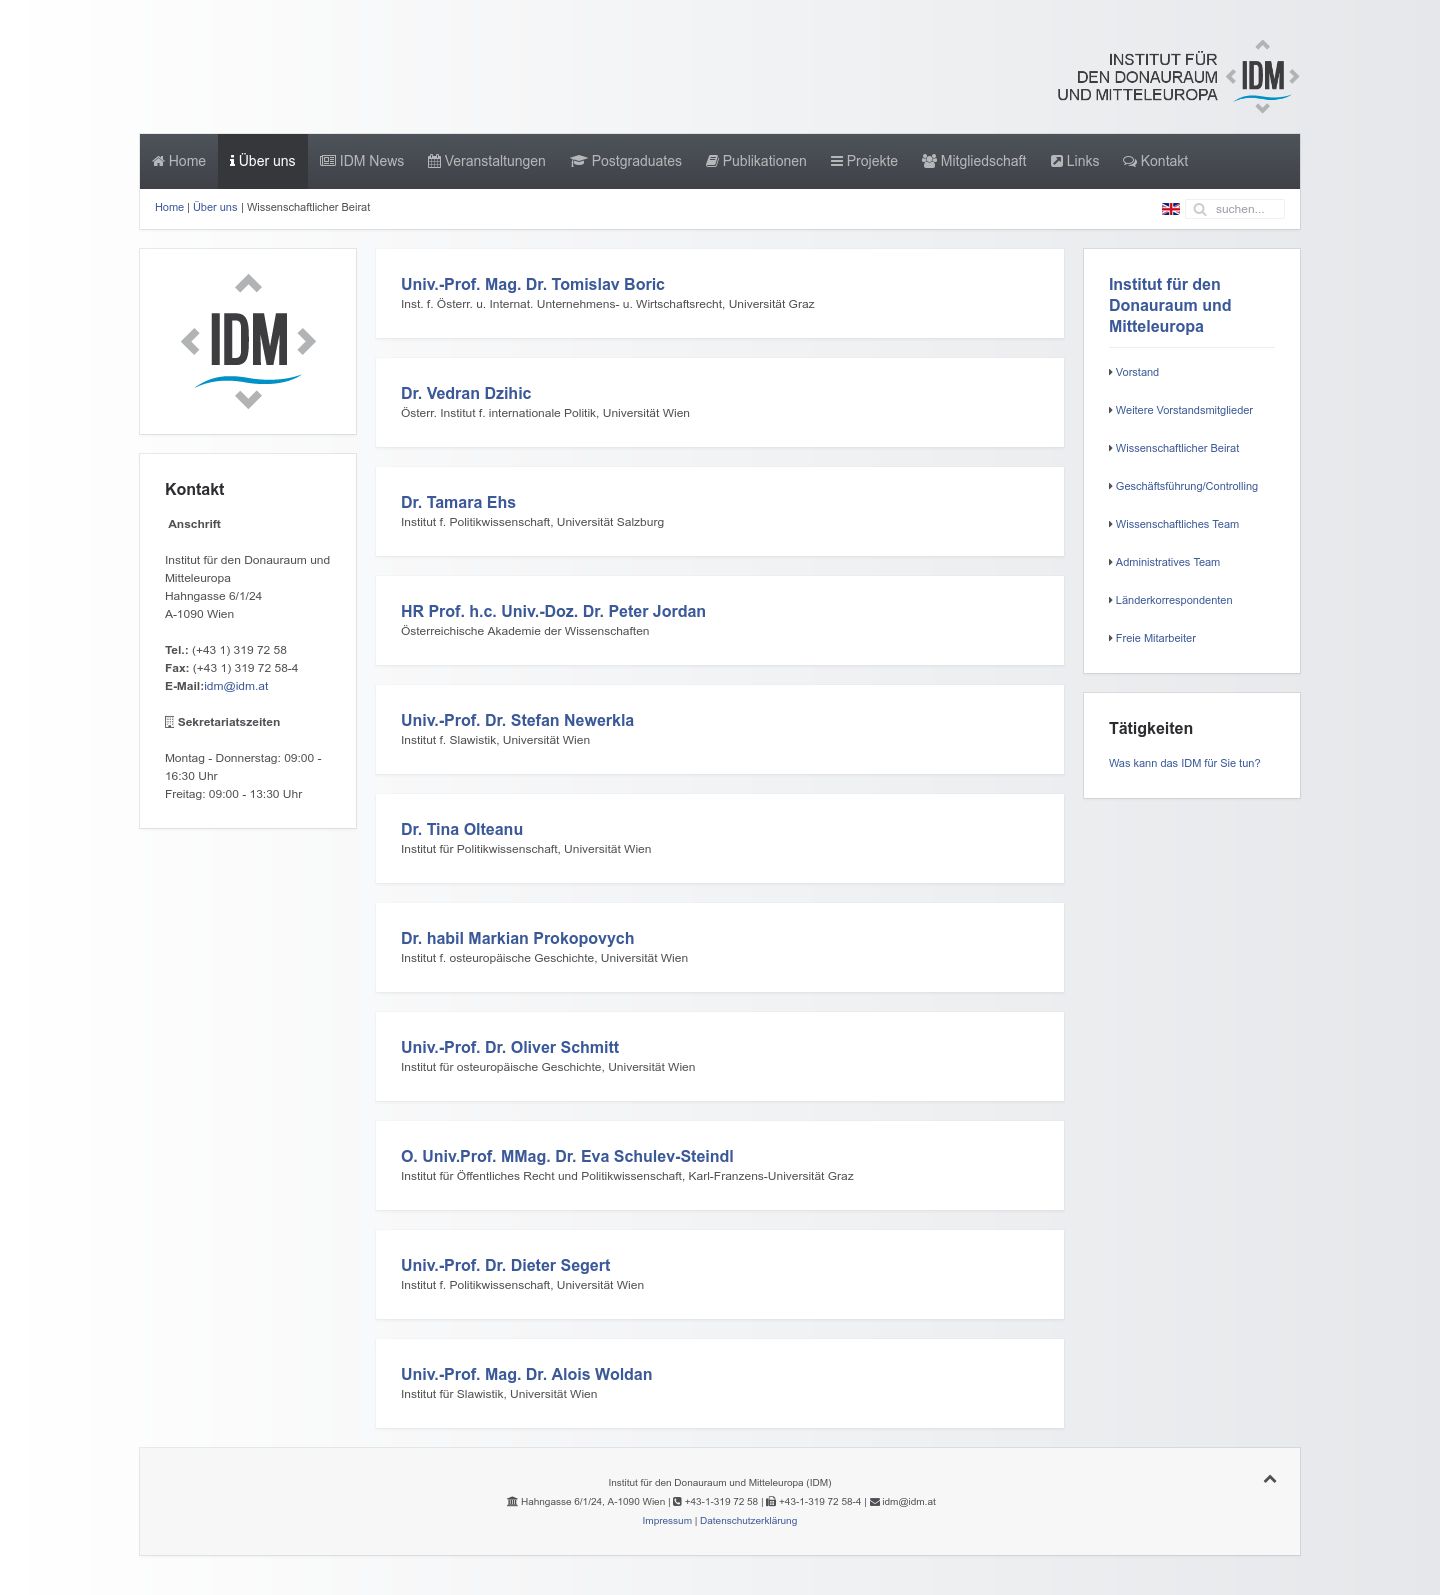Click the info icon beside Über uns

coord(232,161)
